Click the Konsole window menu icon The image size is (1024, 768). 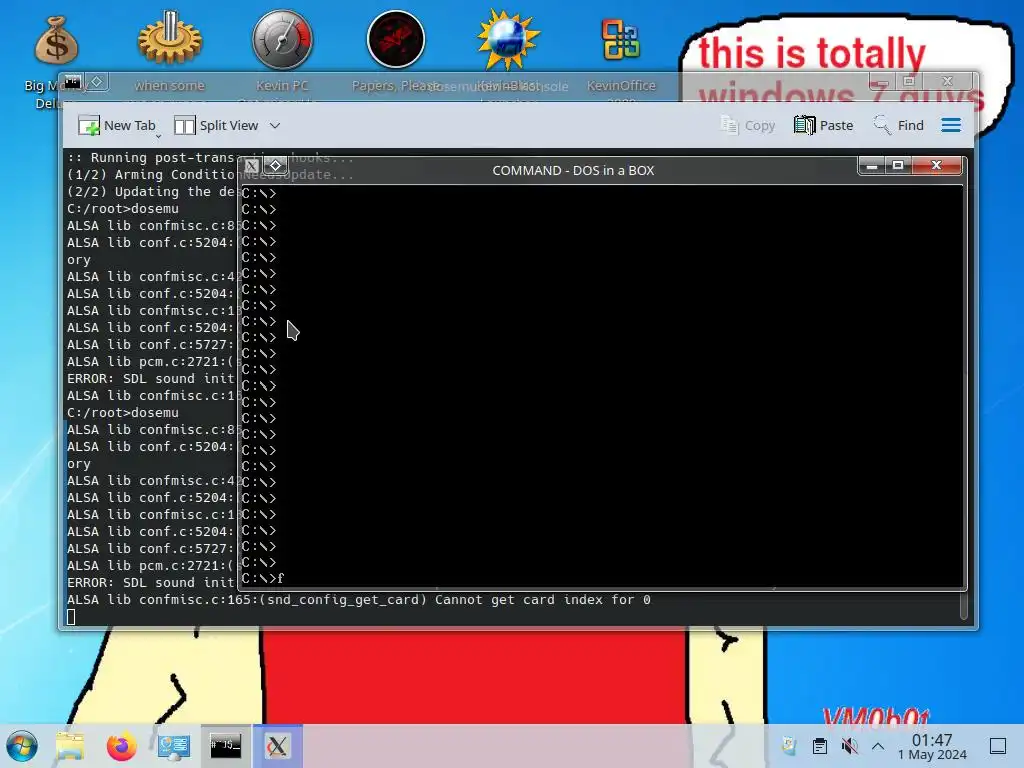(72, 82)
